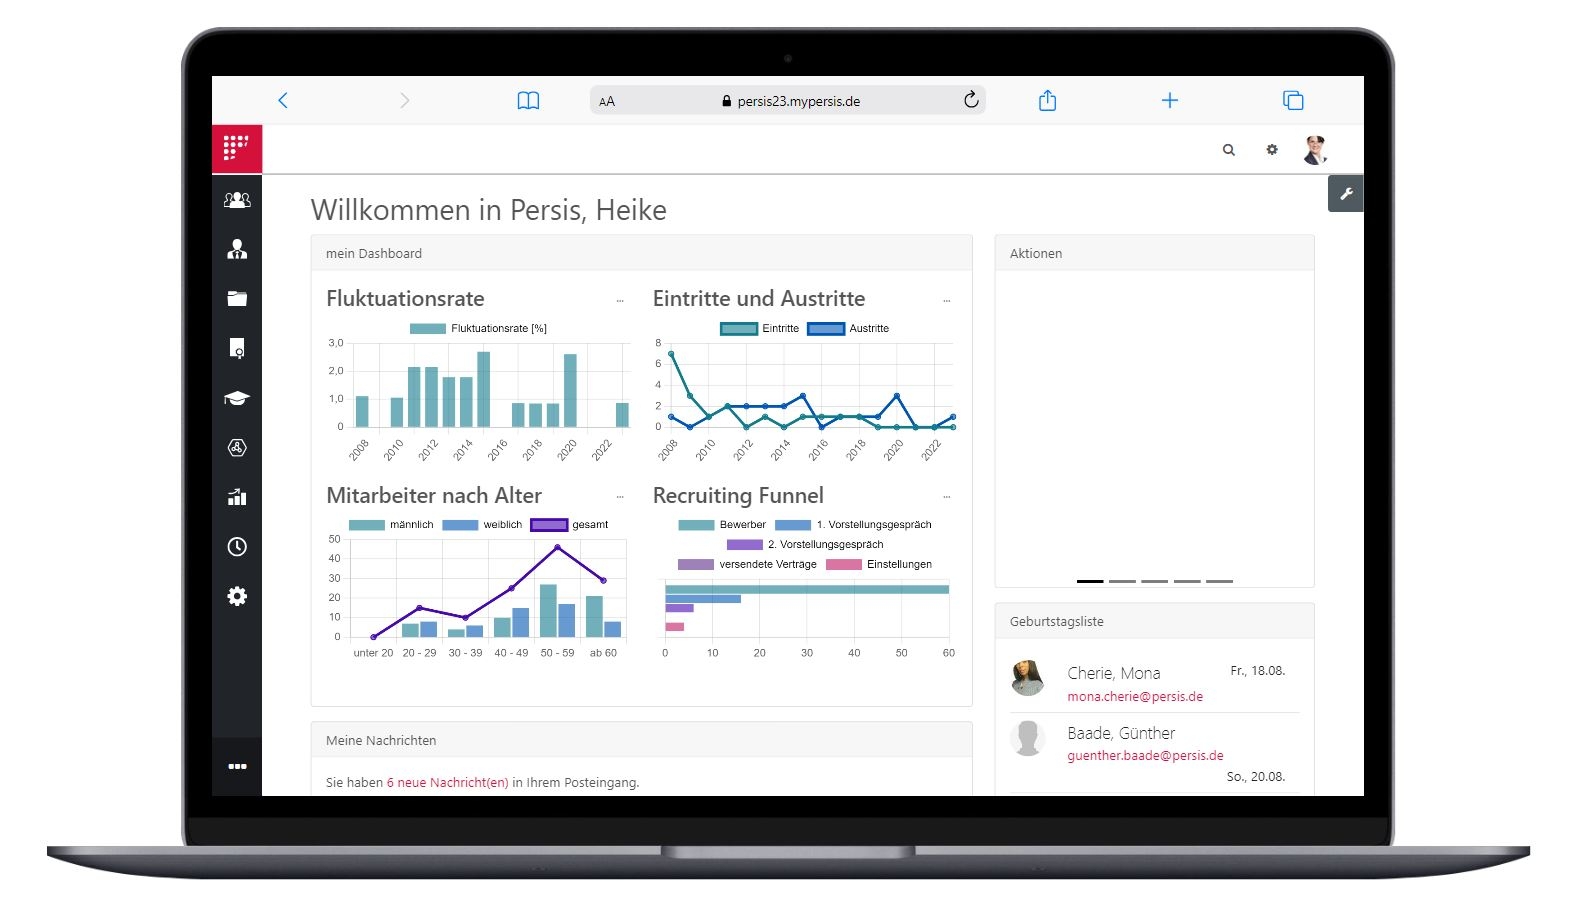Click the mein Dashboard panel heading

pos(374,253)
